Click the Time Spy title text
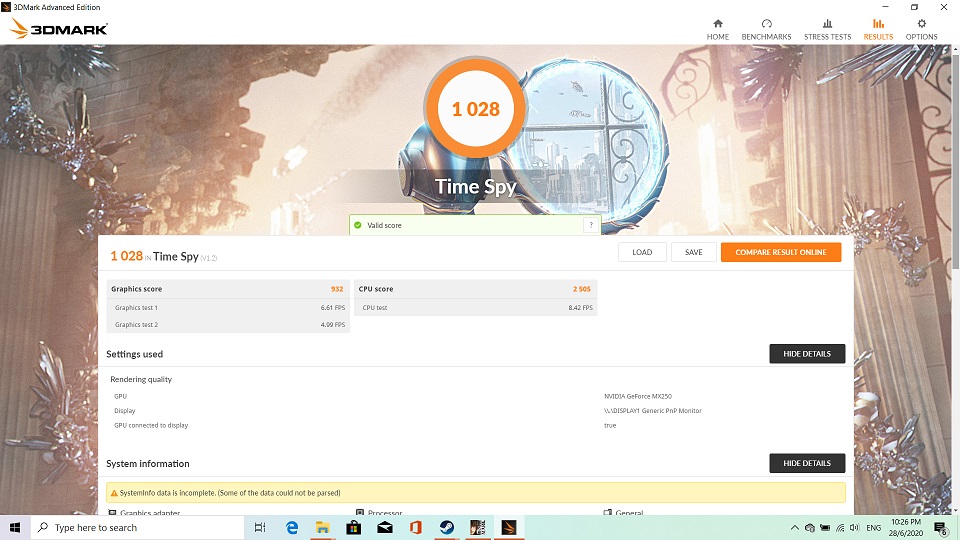Screen dimensions: 960x540 tap(476, 186)
